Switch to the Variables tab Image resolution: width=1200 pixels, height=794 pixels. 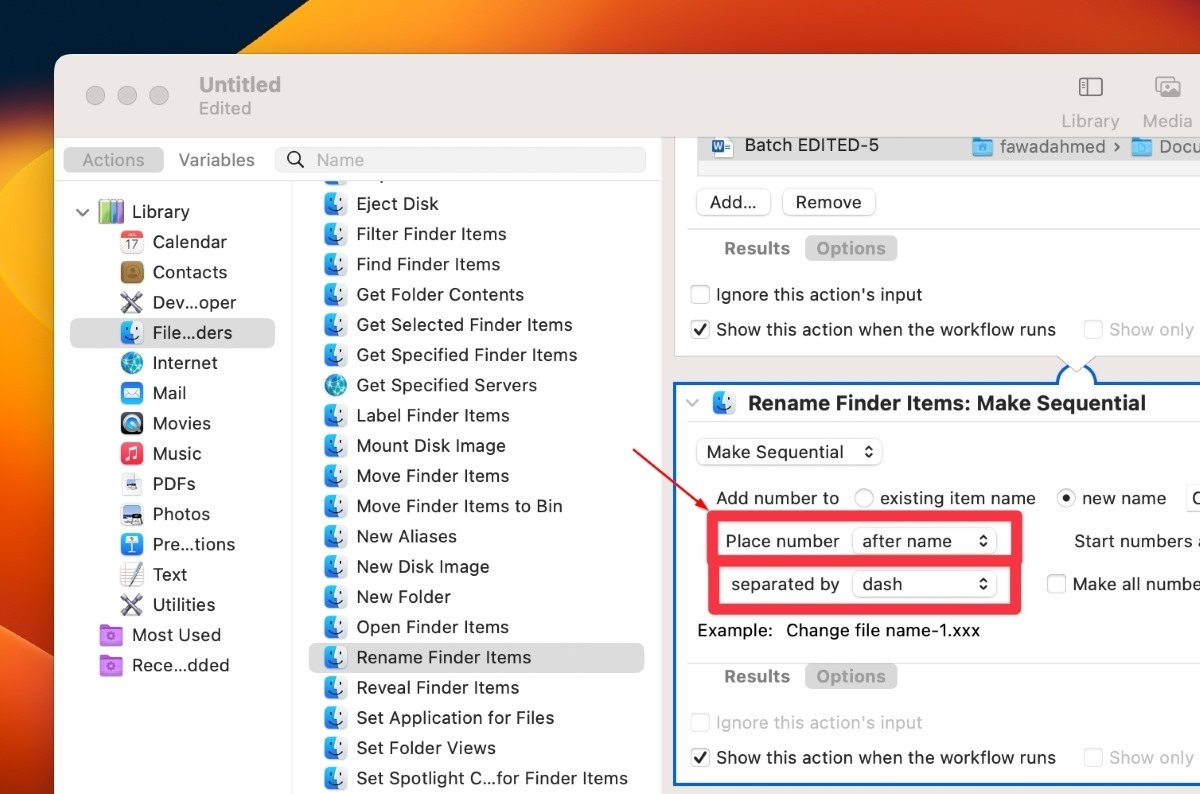pos(216,159)
